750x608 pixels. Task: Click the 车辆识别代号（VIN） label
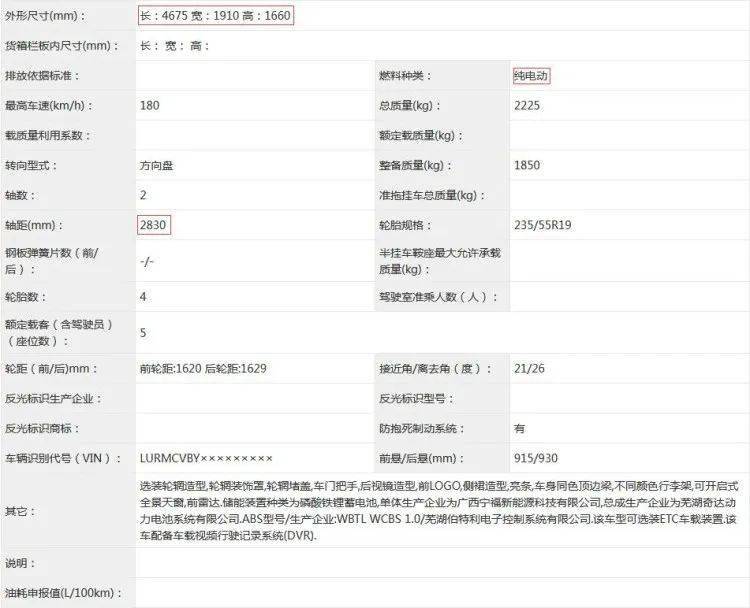pyautogui.click(x=63, y=458)
